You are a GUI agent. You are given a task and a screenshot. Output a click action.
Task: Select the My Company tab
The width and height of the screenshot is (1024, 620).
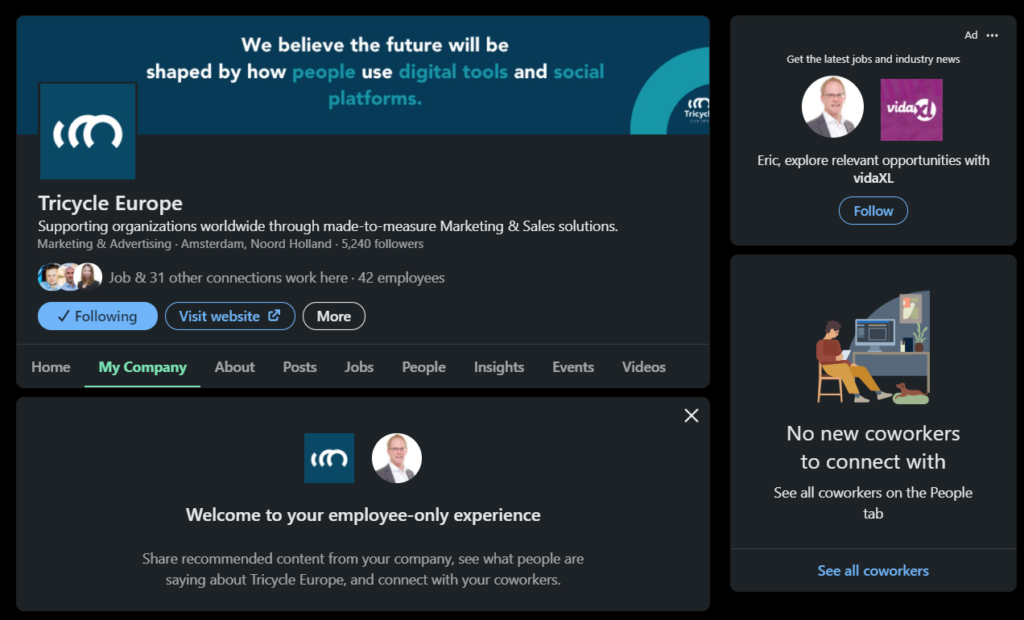pos(142,367)
